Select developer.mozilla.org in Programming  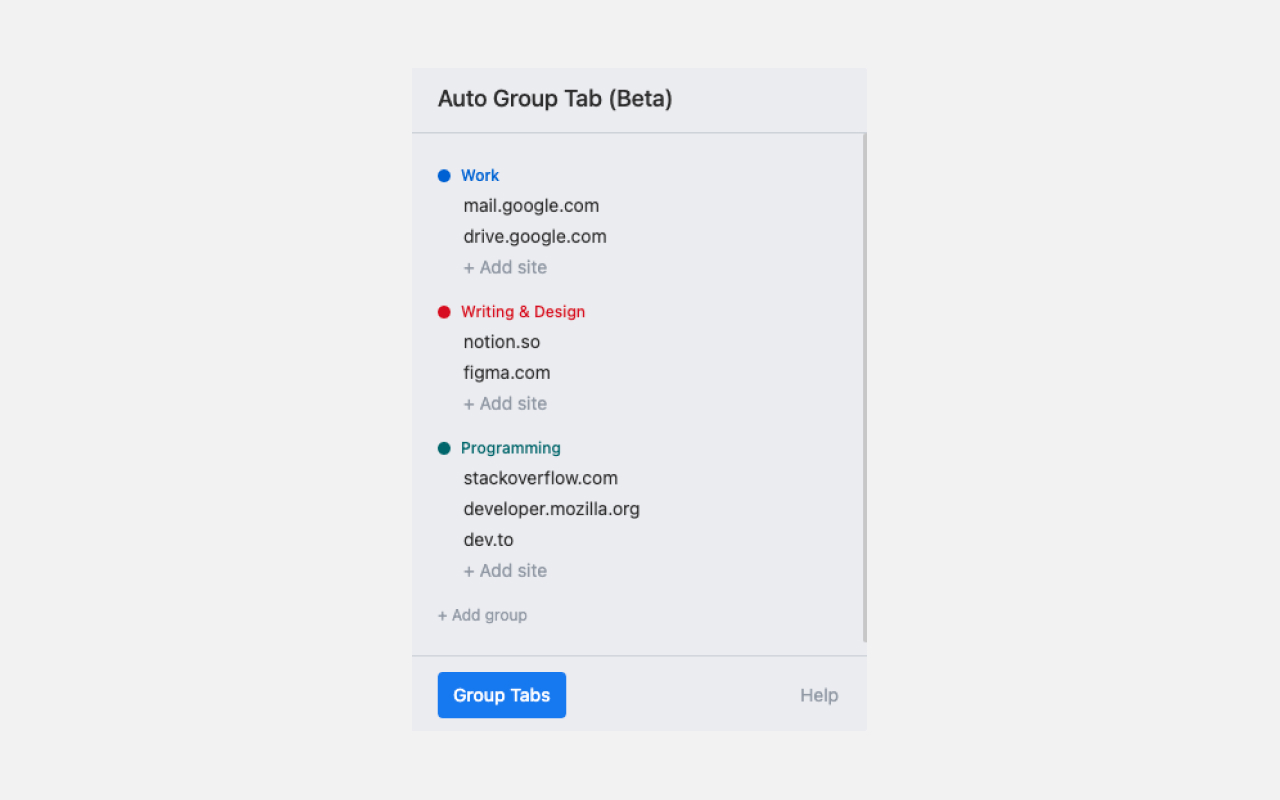tap(551, 509)
